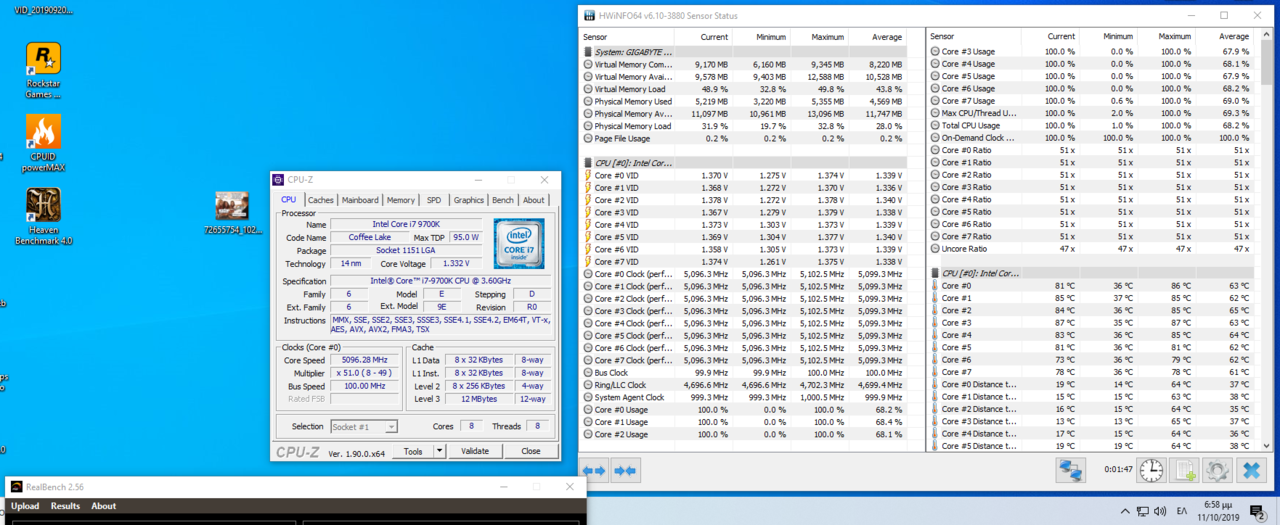Click HWiNFO right sensor panel scrollbar
The image size is (1280, 525).
point(1268,245)
